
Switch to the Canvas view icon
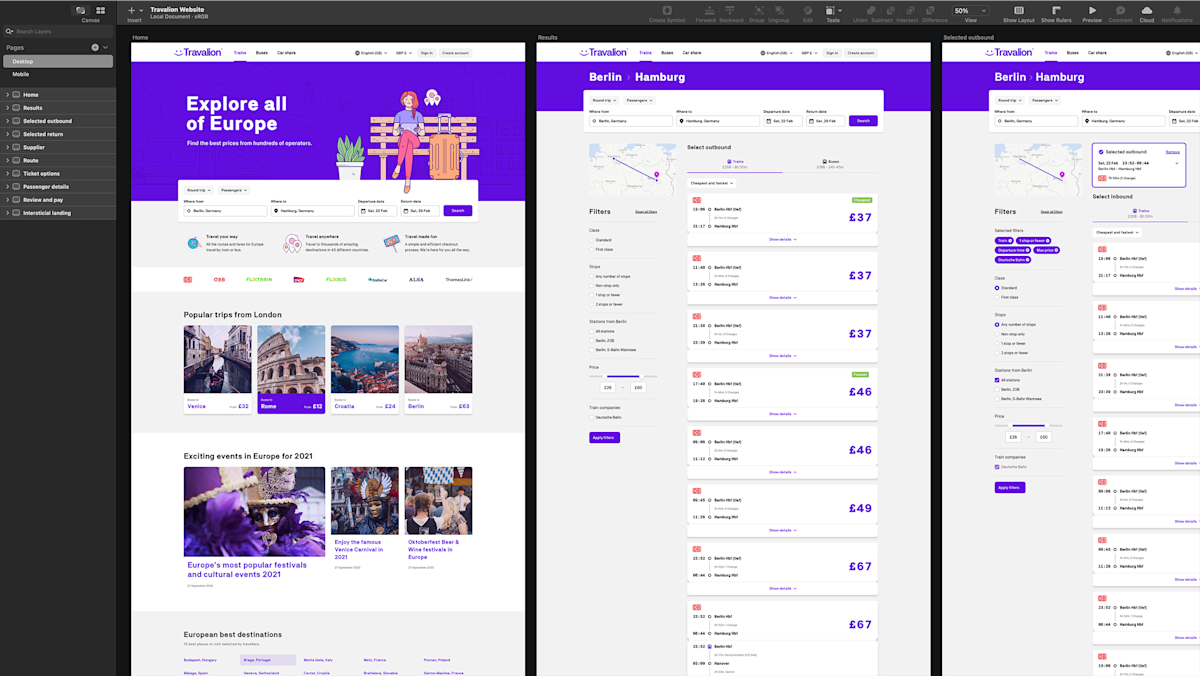pyautogui.click(x=81, y=10)
